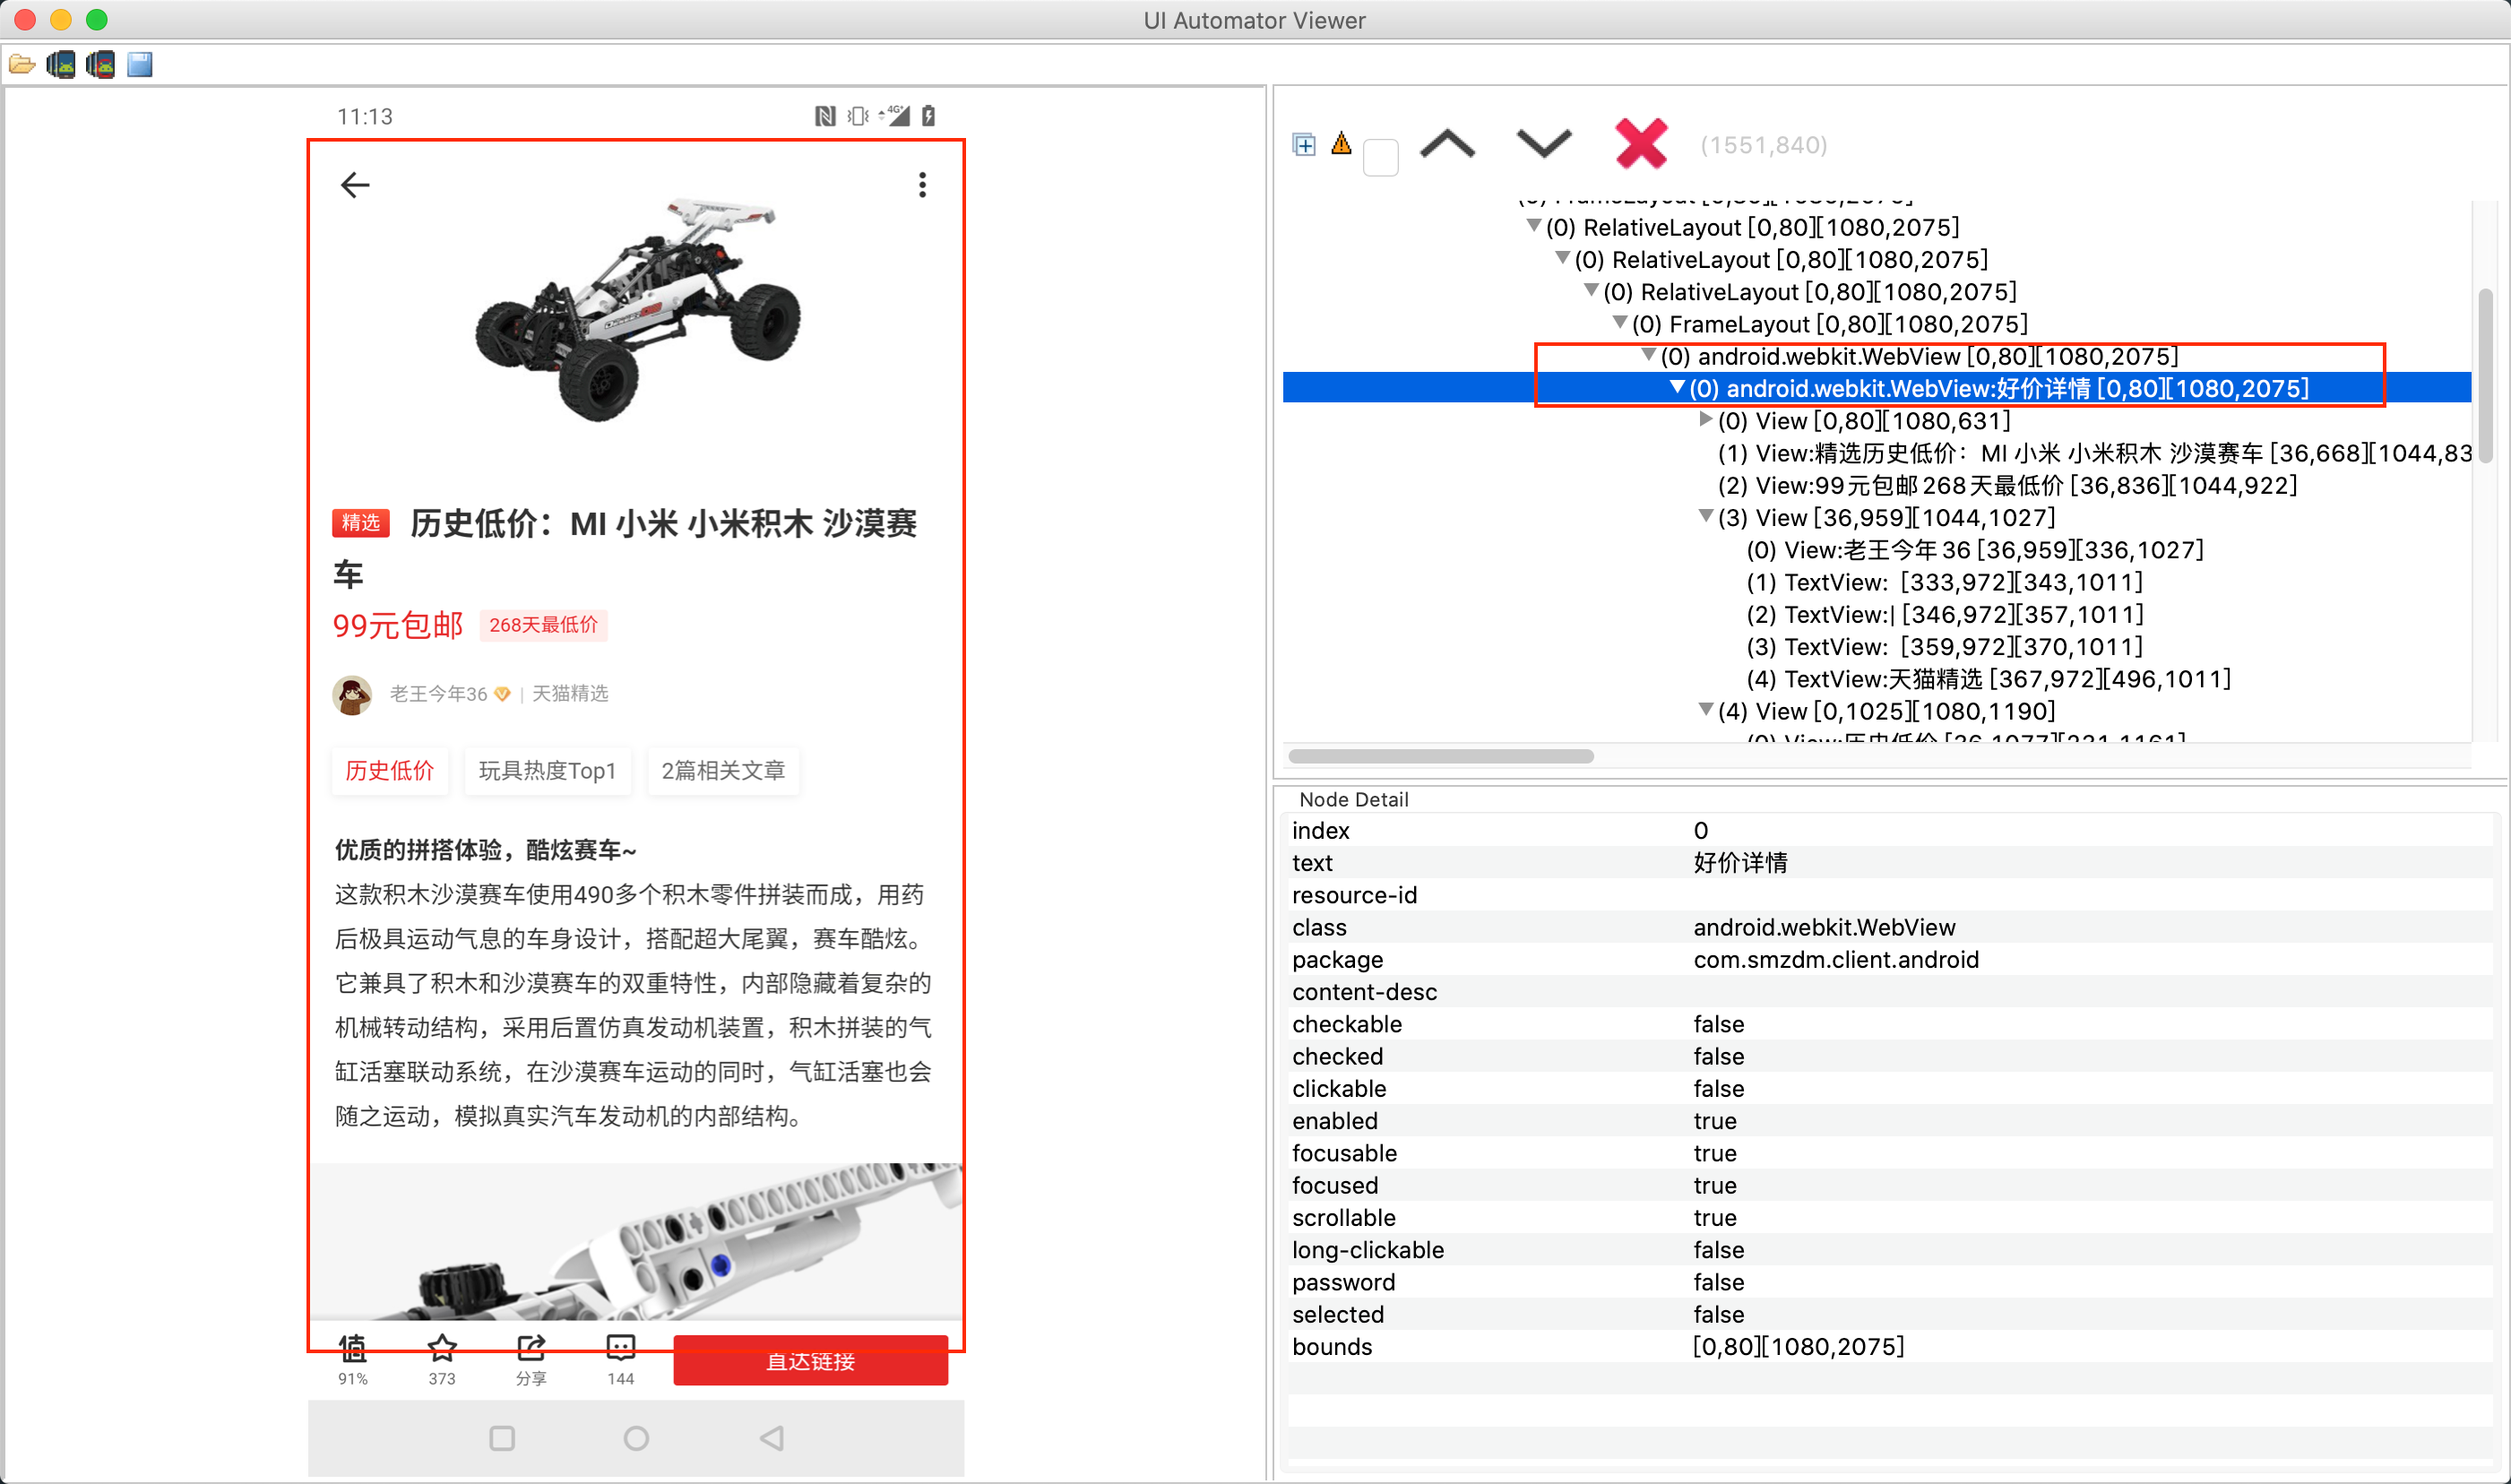The height and width of the screenshot is (1484, 2511).
Task: Click the gray building-blocks detail image
Action: 636,1241
